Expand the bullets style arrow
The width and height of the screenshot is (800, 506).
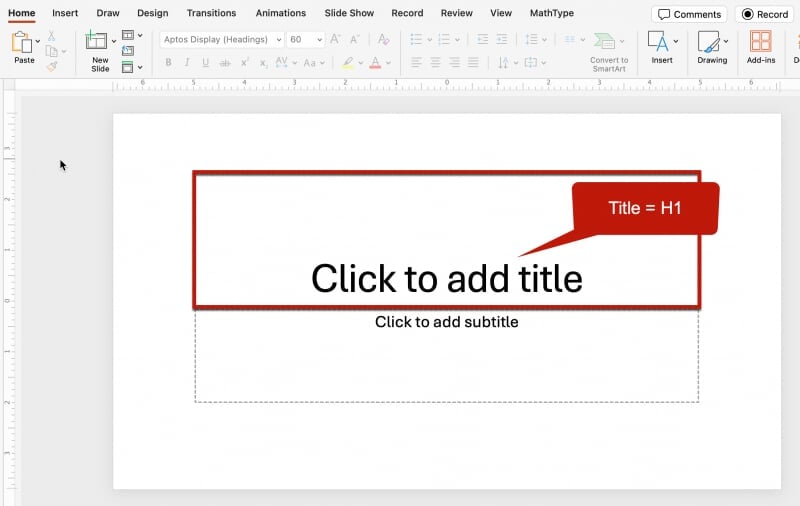coord(429,40)
